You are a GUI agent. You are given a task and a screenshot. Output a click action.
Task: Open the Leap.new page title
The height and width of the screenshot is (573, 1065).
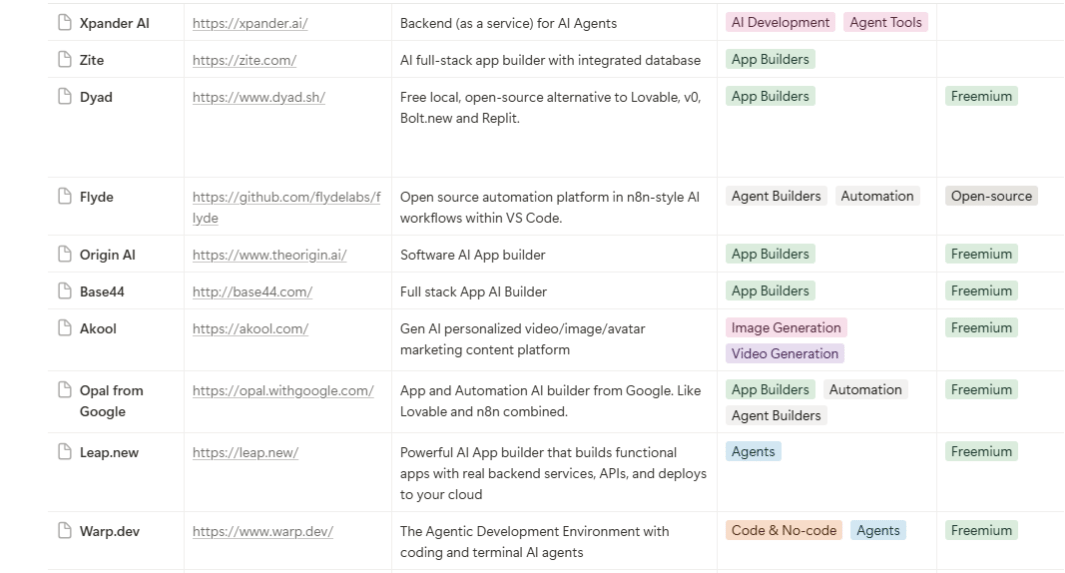[109, 452]
